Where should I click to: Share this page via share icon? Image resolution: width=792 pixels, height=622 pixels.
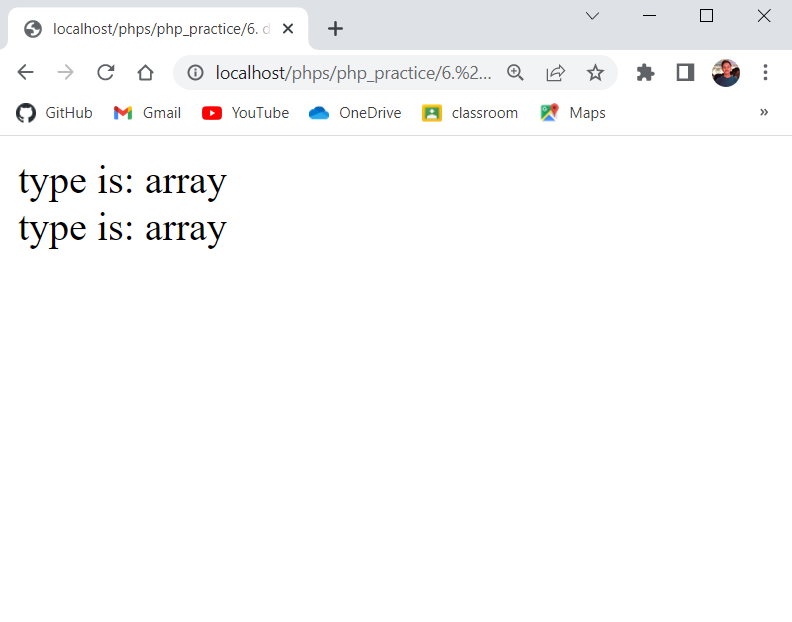point(555,72)
